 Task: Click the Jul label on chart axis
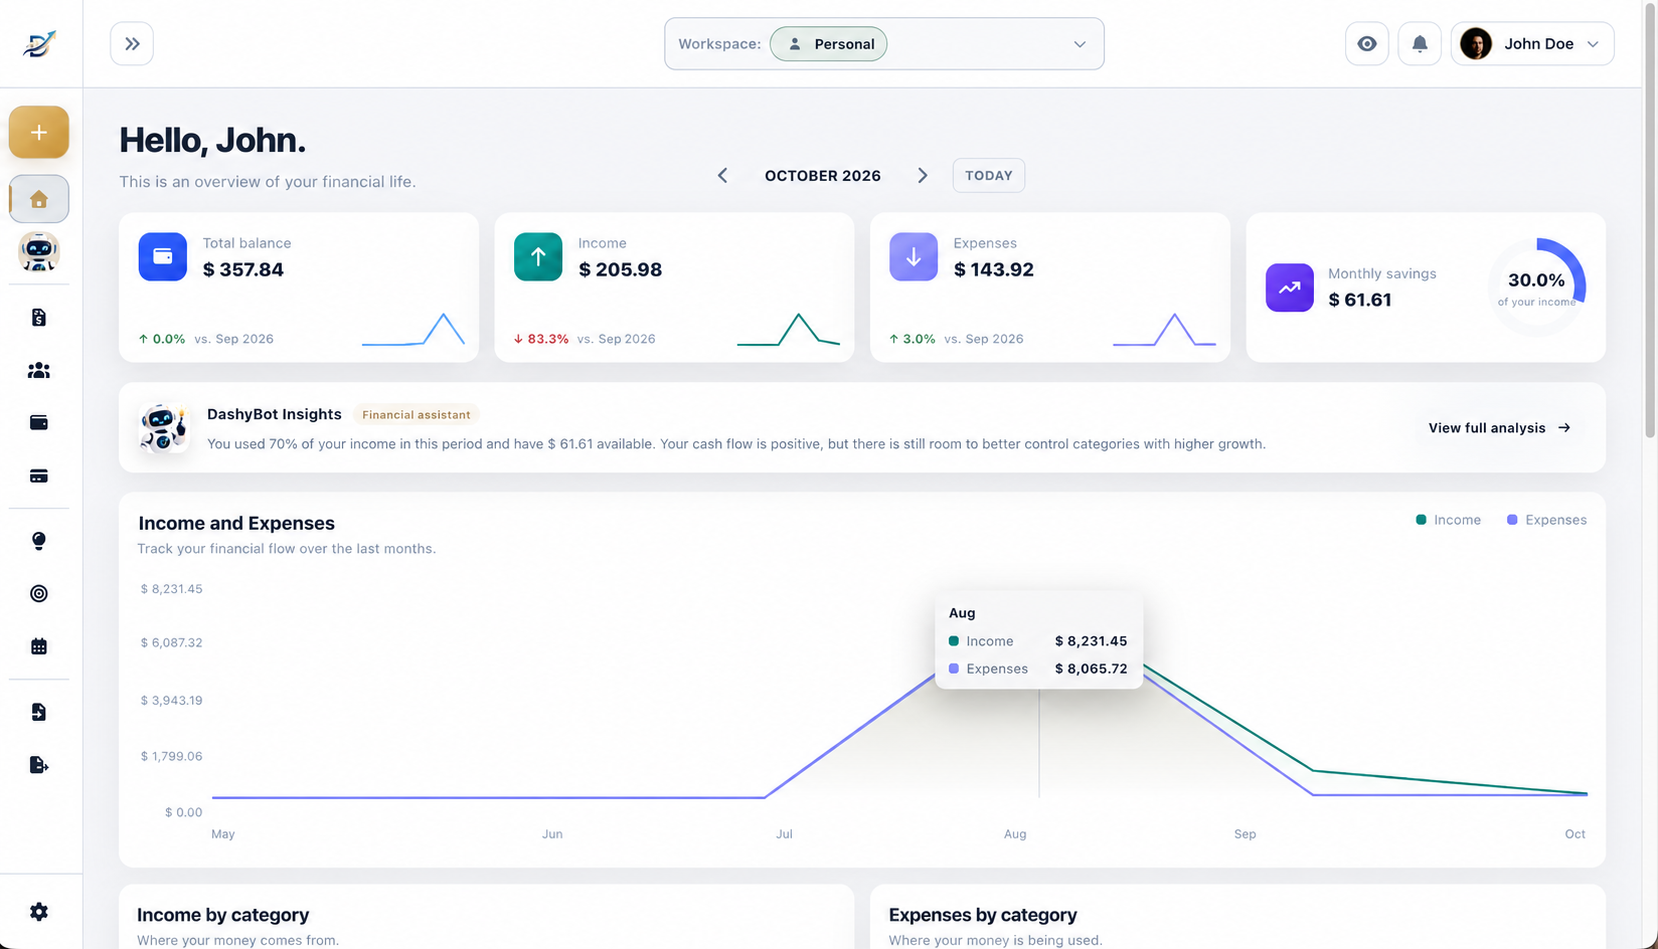pos(784,834)
